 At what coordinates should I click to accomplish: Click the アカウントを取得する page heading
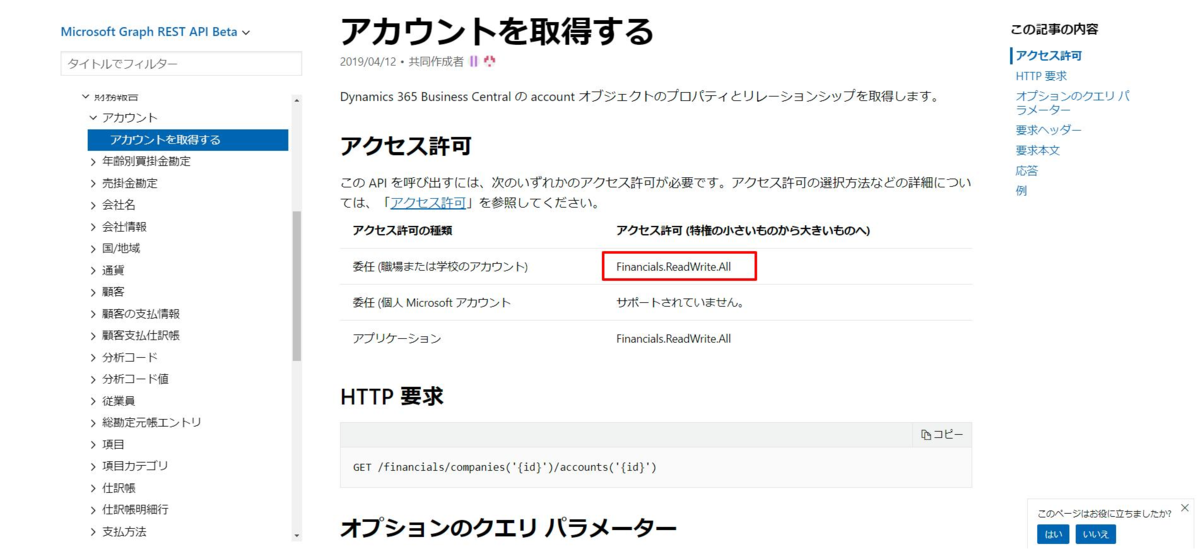[x=497, y=31]
